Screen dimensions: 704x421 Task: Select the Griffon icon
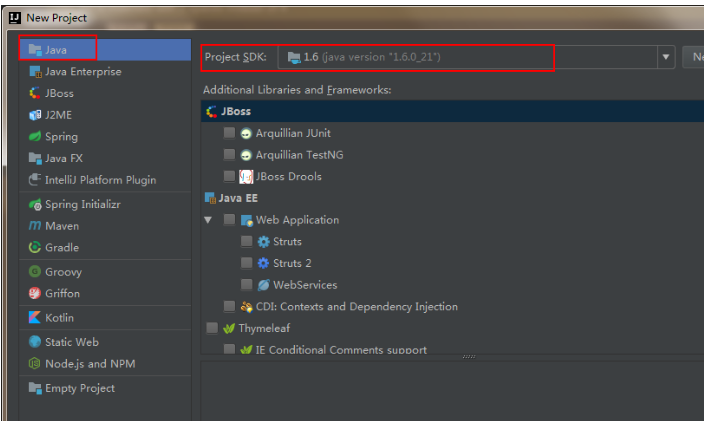(x=35, y=293)
